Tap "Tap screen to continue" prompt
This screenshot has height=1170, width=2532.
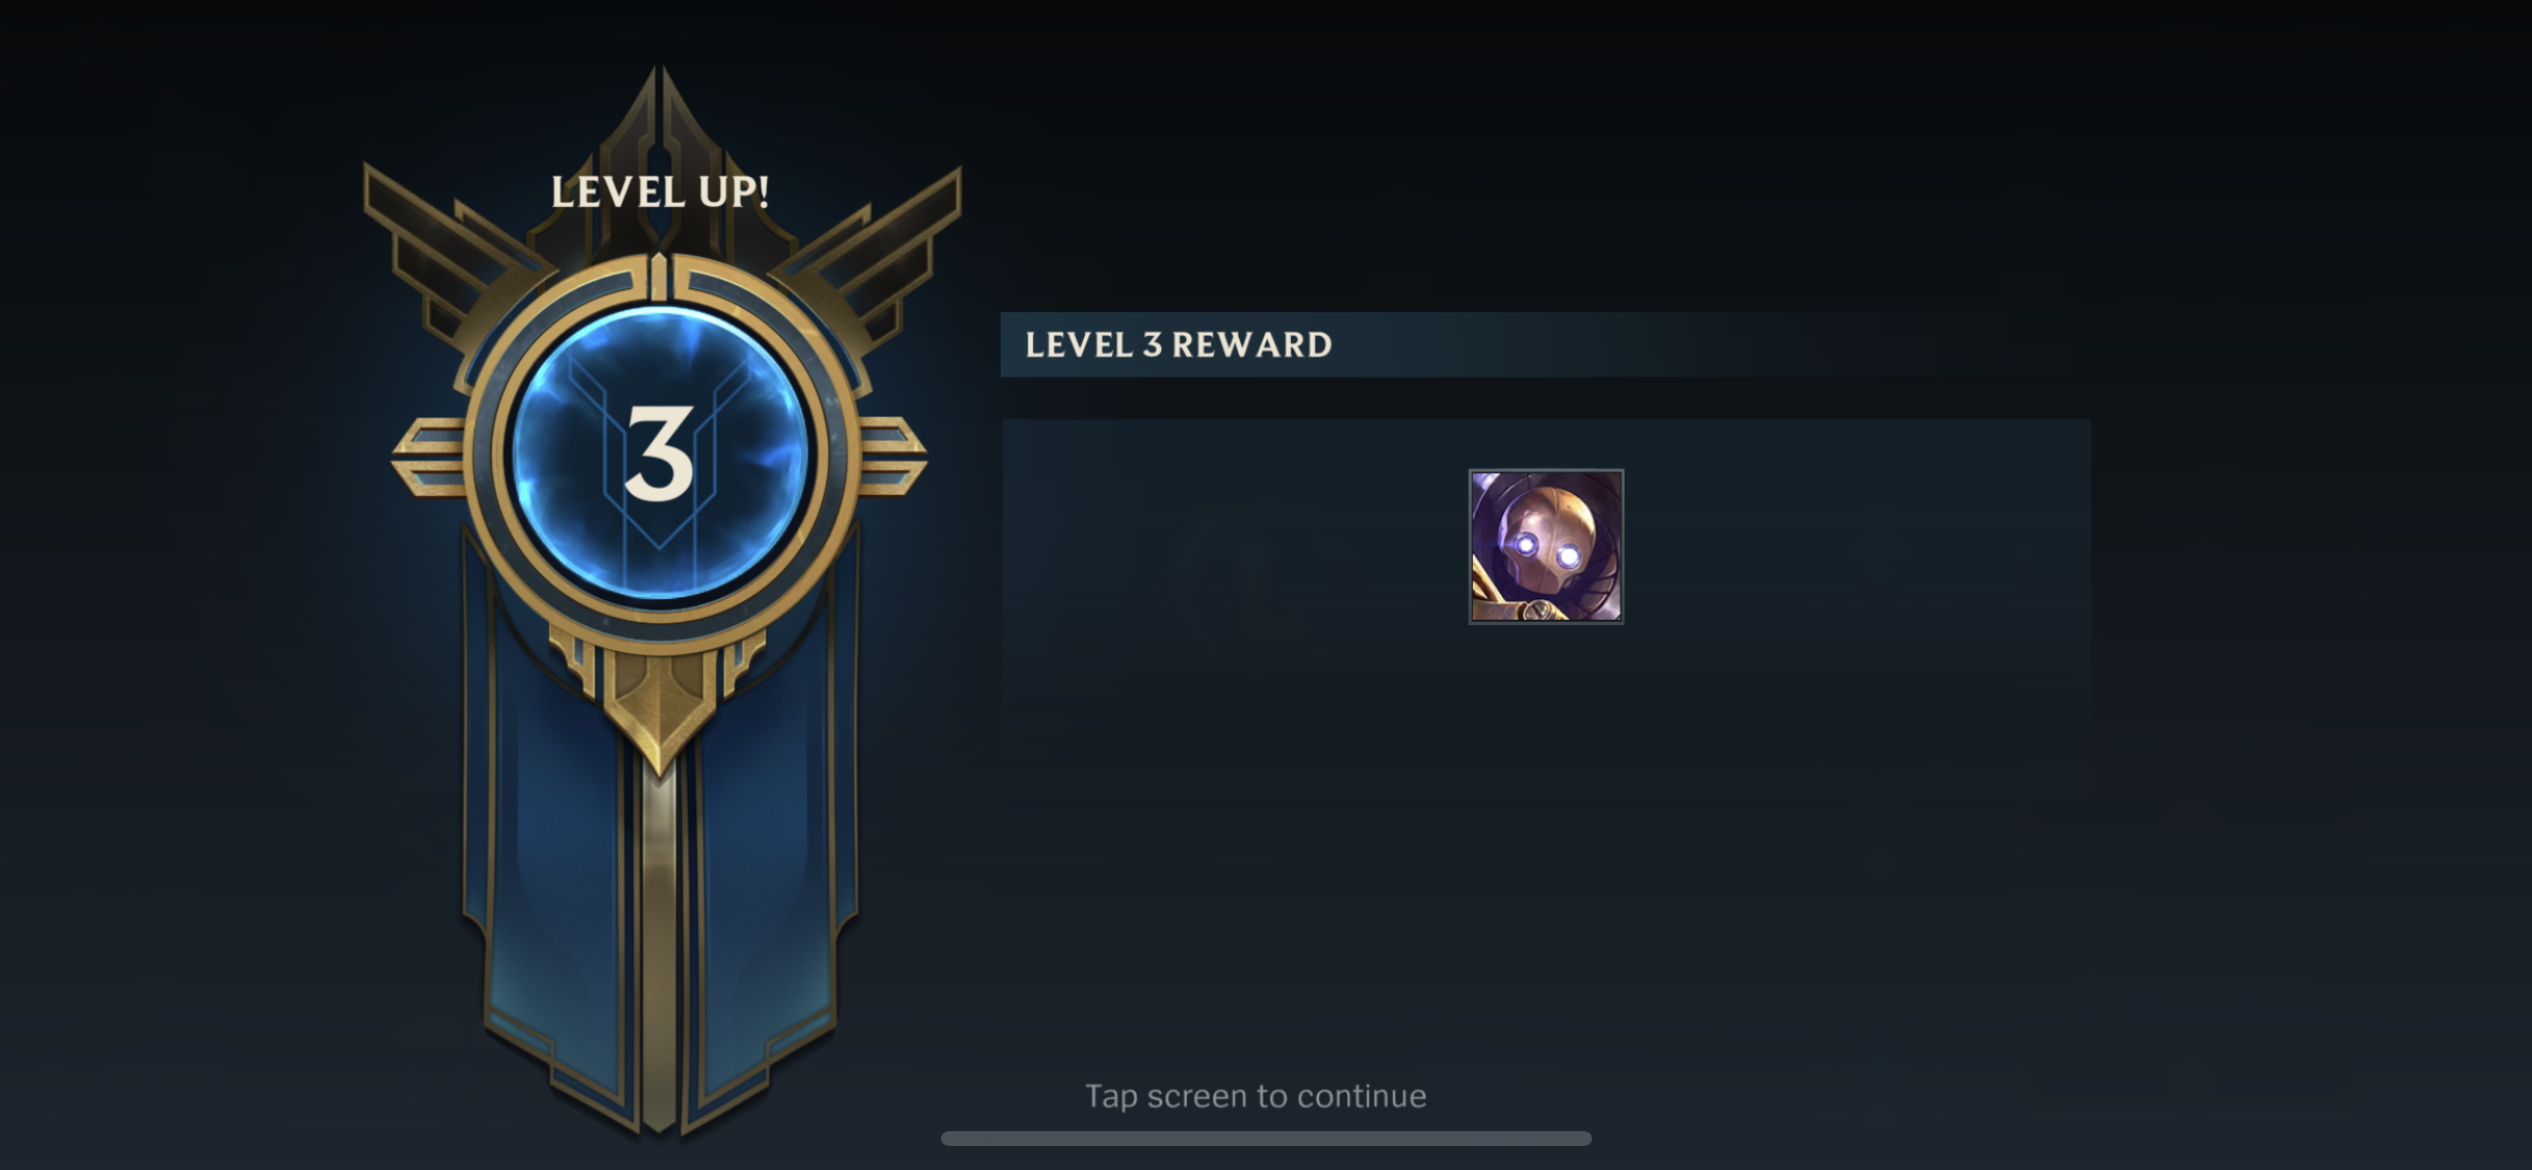(1256, 1096)
